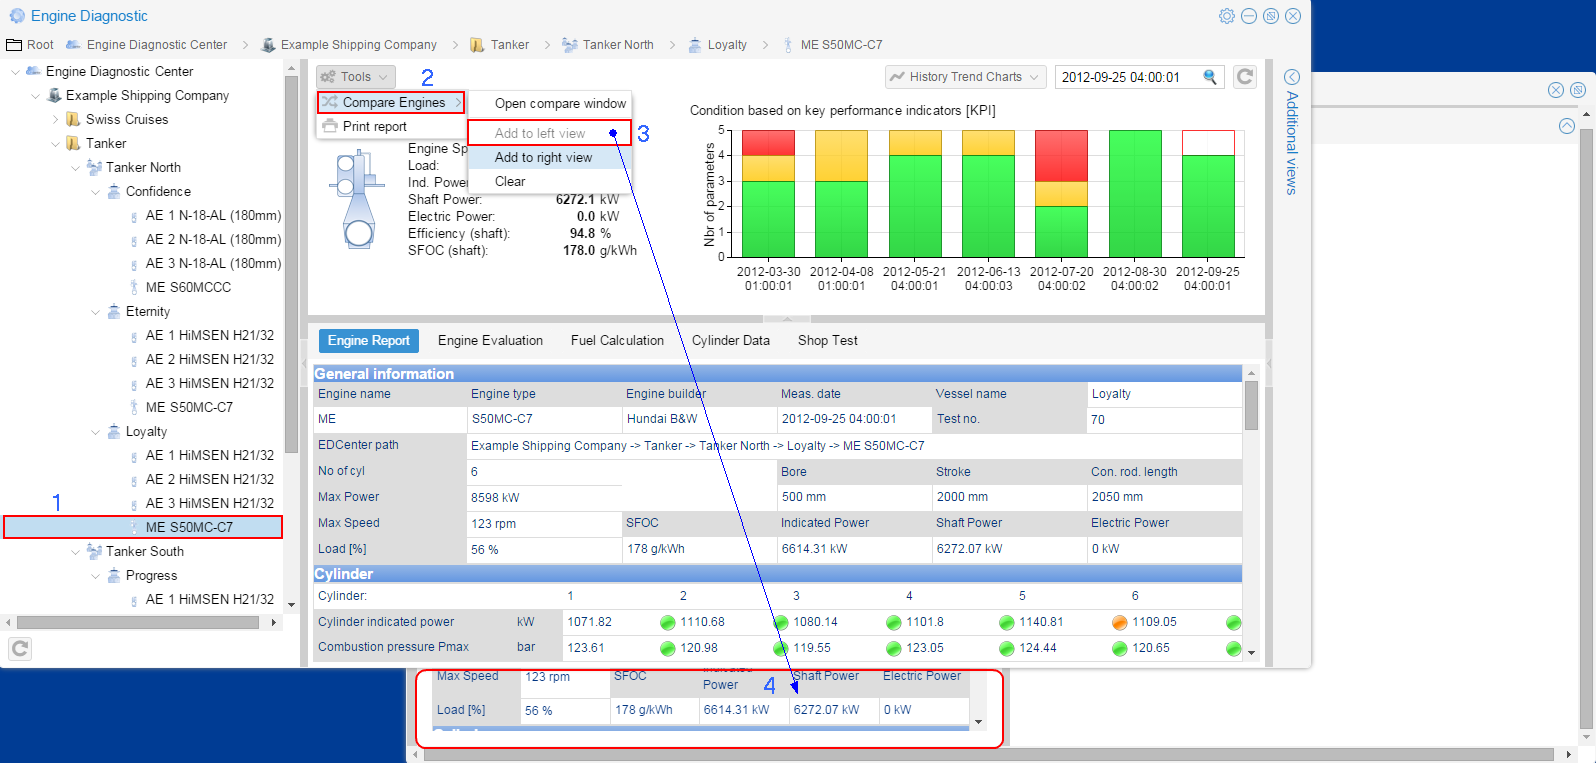
Task: Click the 2012-07-20 KPI bar
Action: [x=1061, y=194]
